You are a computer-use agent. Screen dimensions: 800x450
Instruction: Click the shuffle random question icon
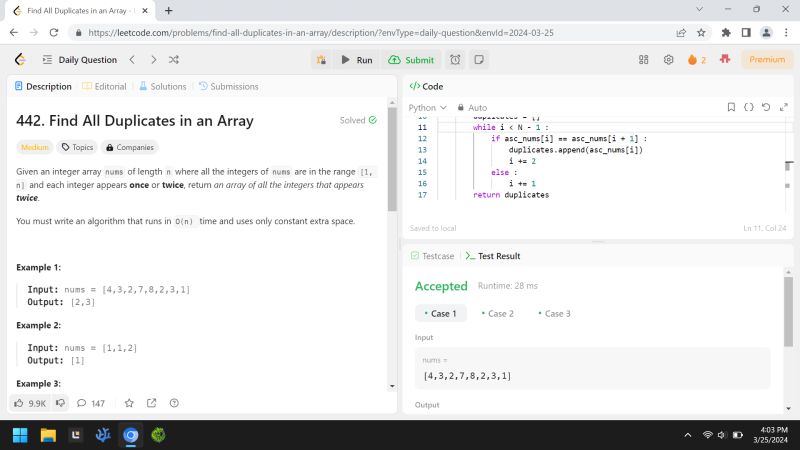click(175, 60)
